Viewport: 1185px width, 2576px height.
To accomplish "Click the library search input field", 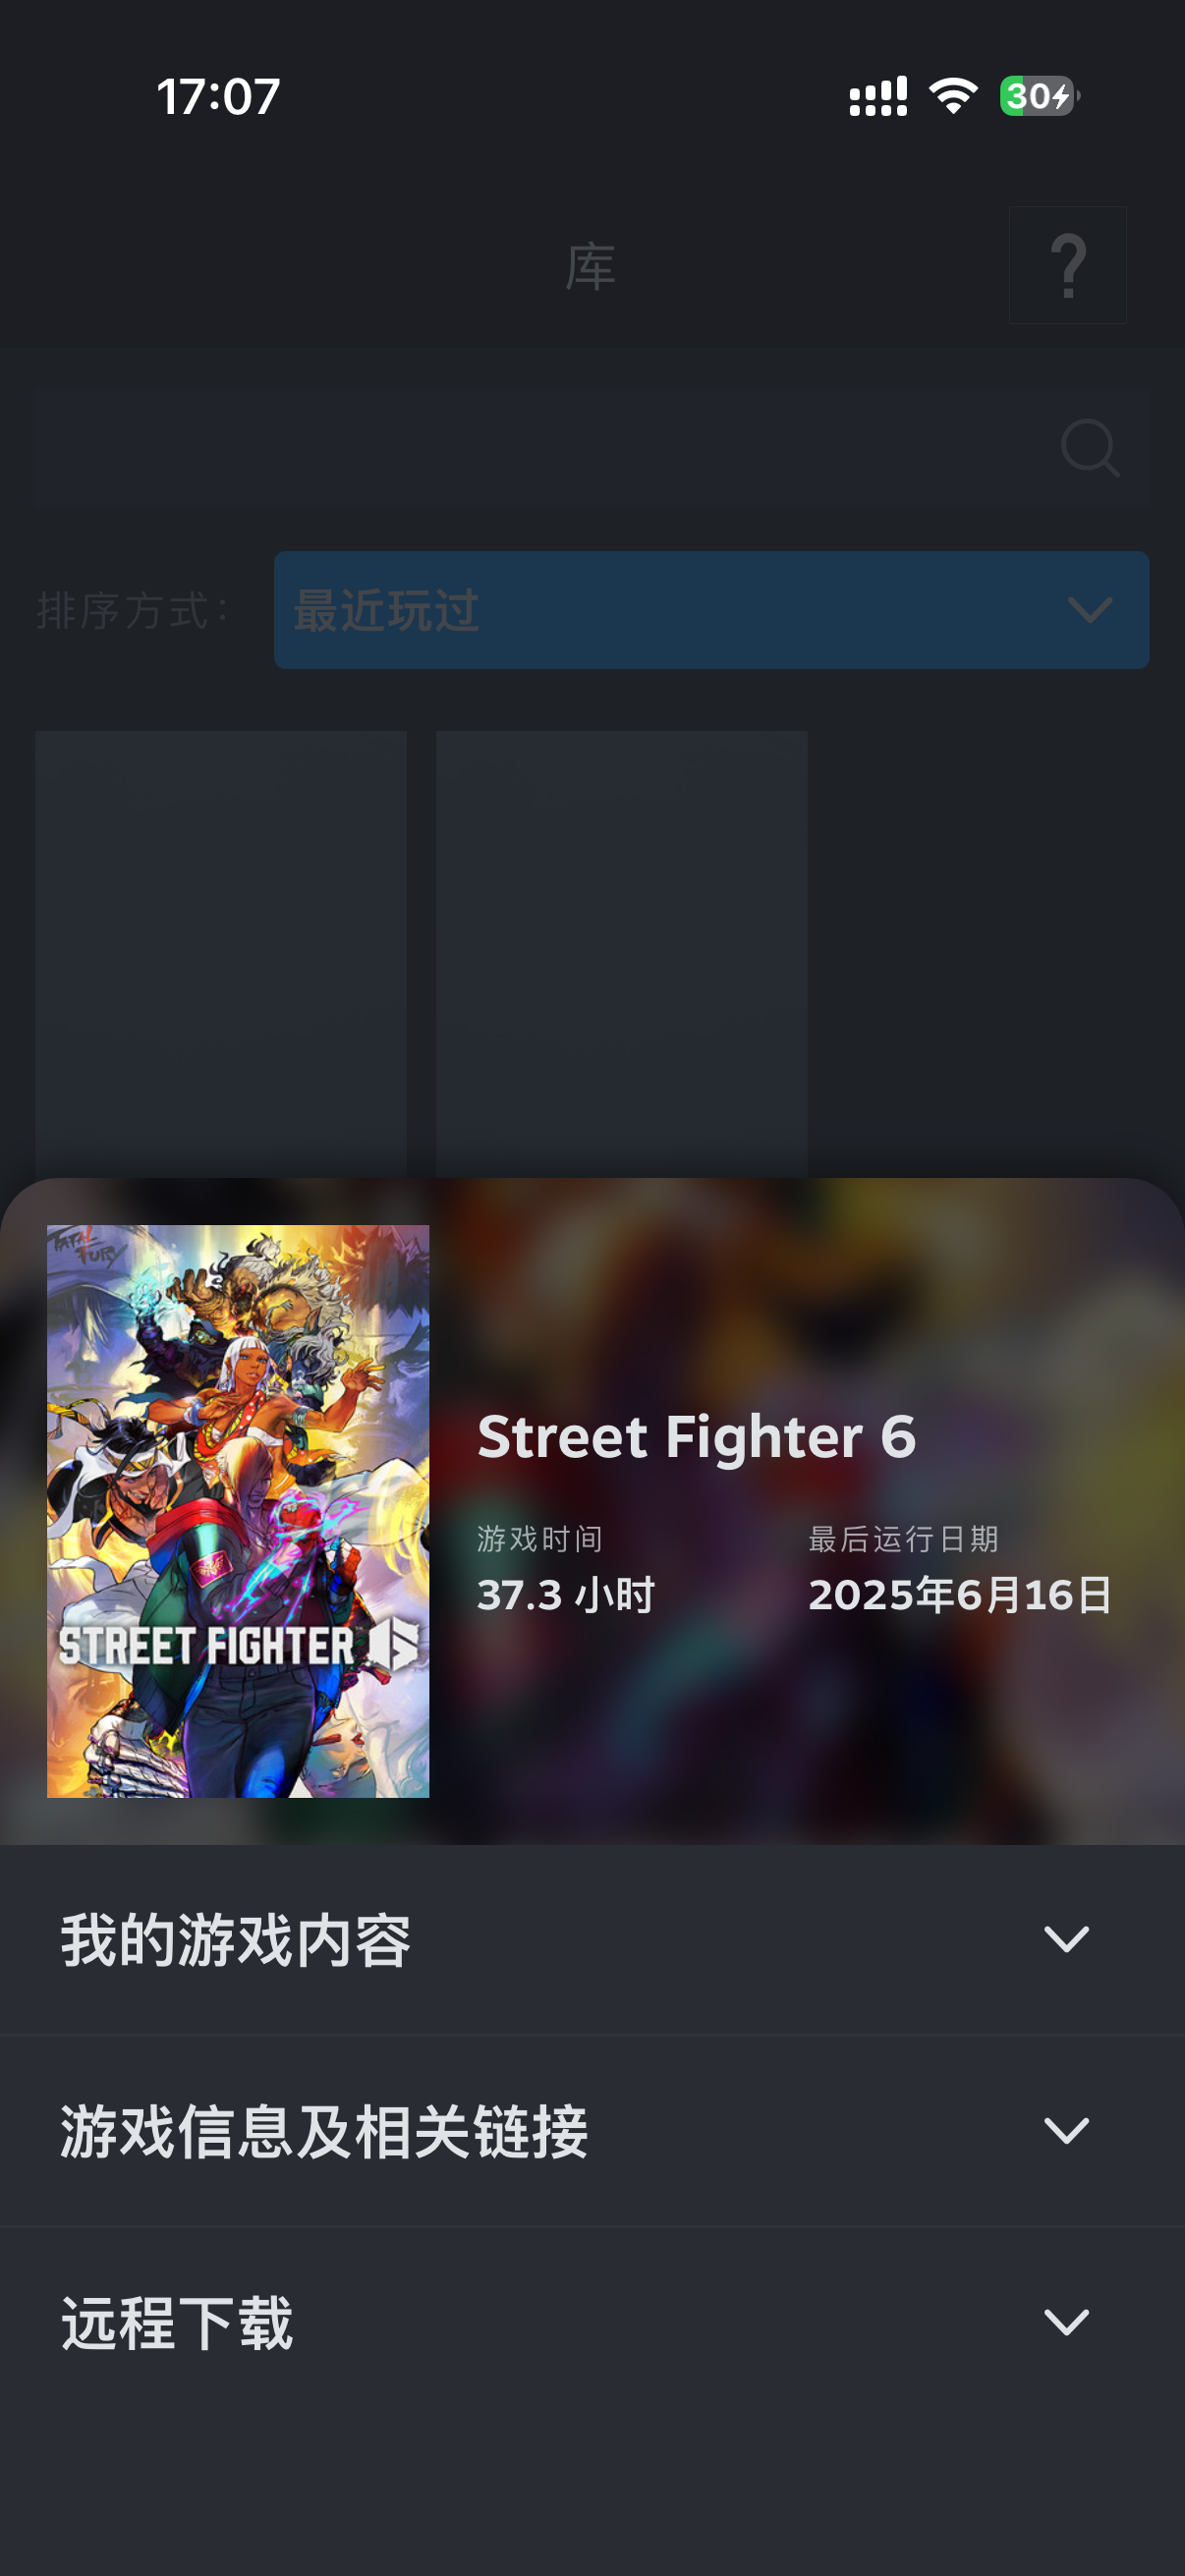I will tap(592, 448).
